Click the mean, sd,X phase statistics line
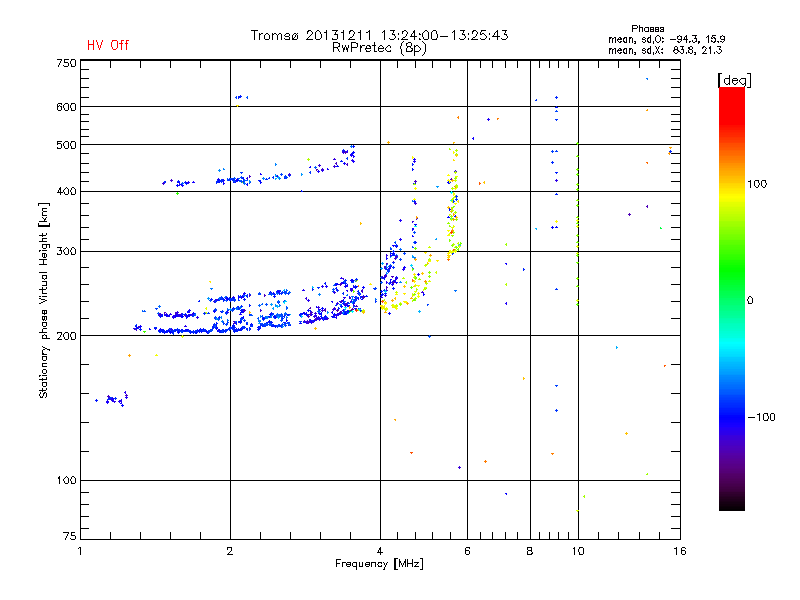 (x=665, y=50)
